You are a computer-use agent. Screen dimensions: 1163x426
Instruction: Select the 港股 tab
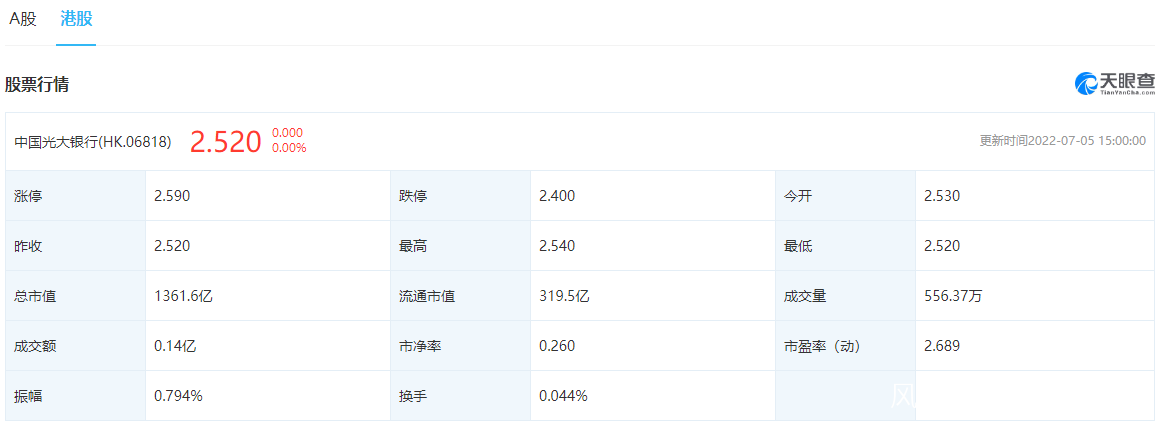[x=76, y=19]
